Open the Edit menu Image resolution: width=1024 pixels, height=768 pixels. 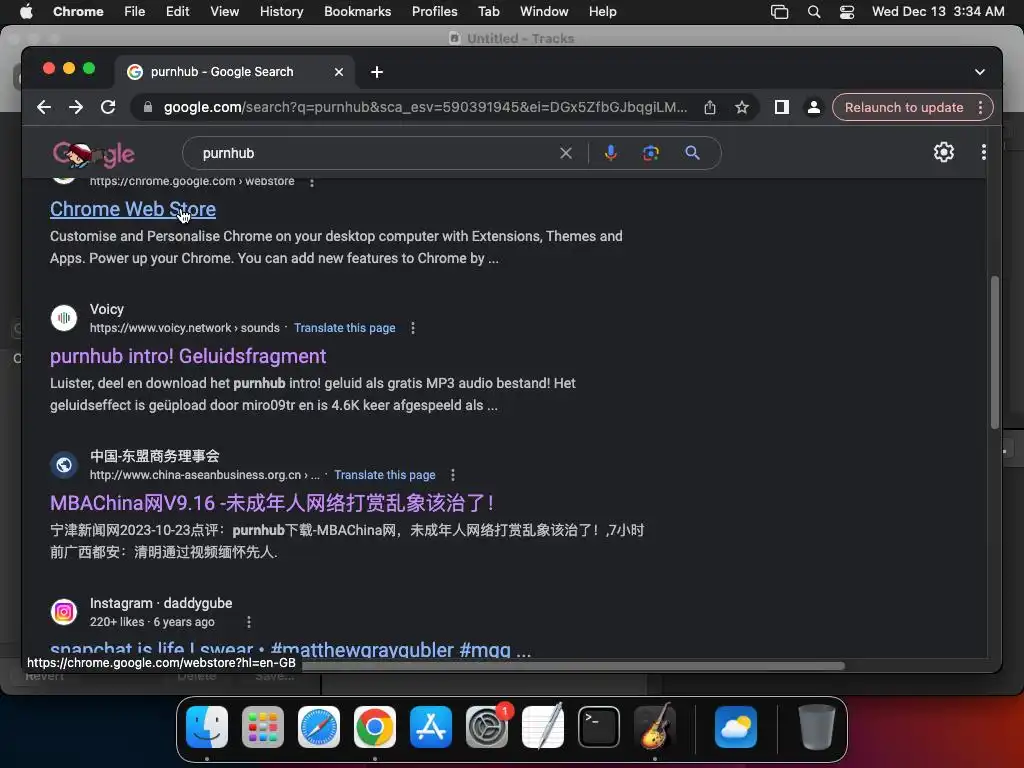click(x=177, y=12)
